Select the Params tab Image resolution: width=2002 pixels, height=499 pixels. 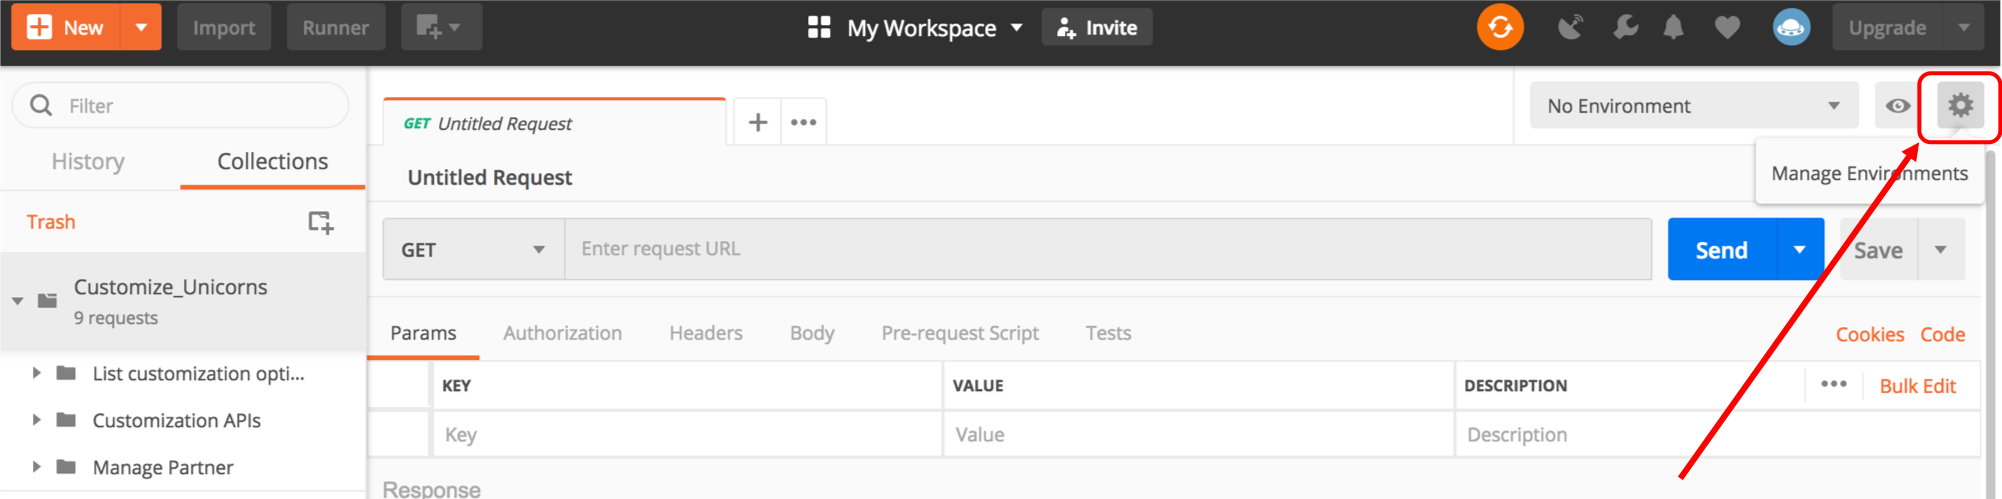423,333
